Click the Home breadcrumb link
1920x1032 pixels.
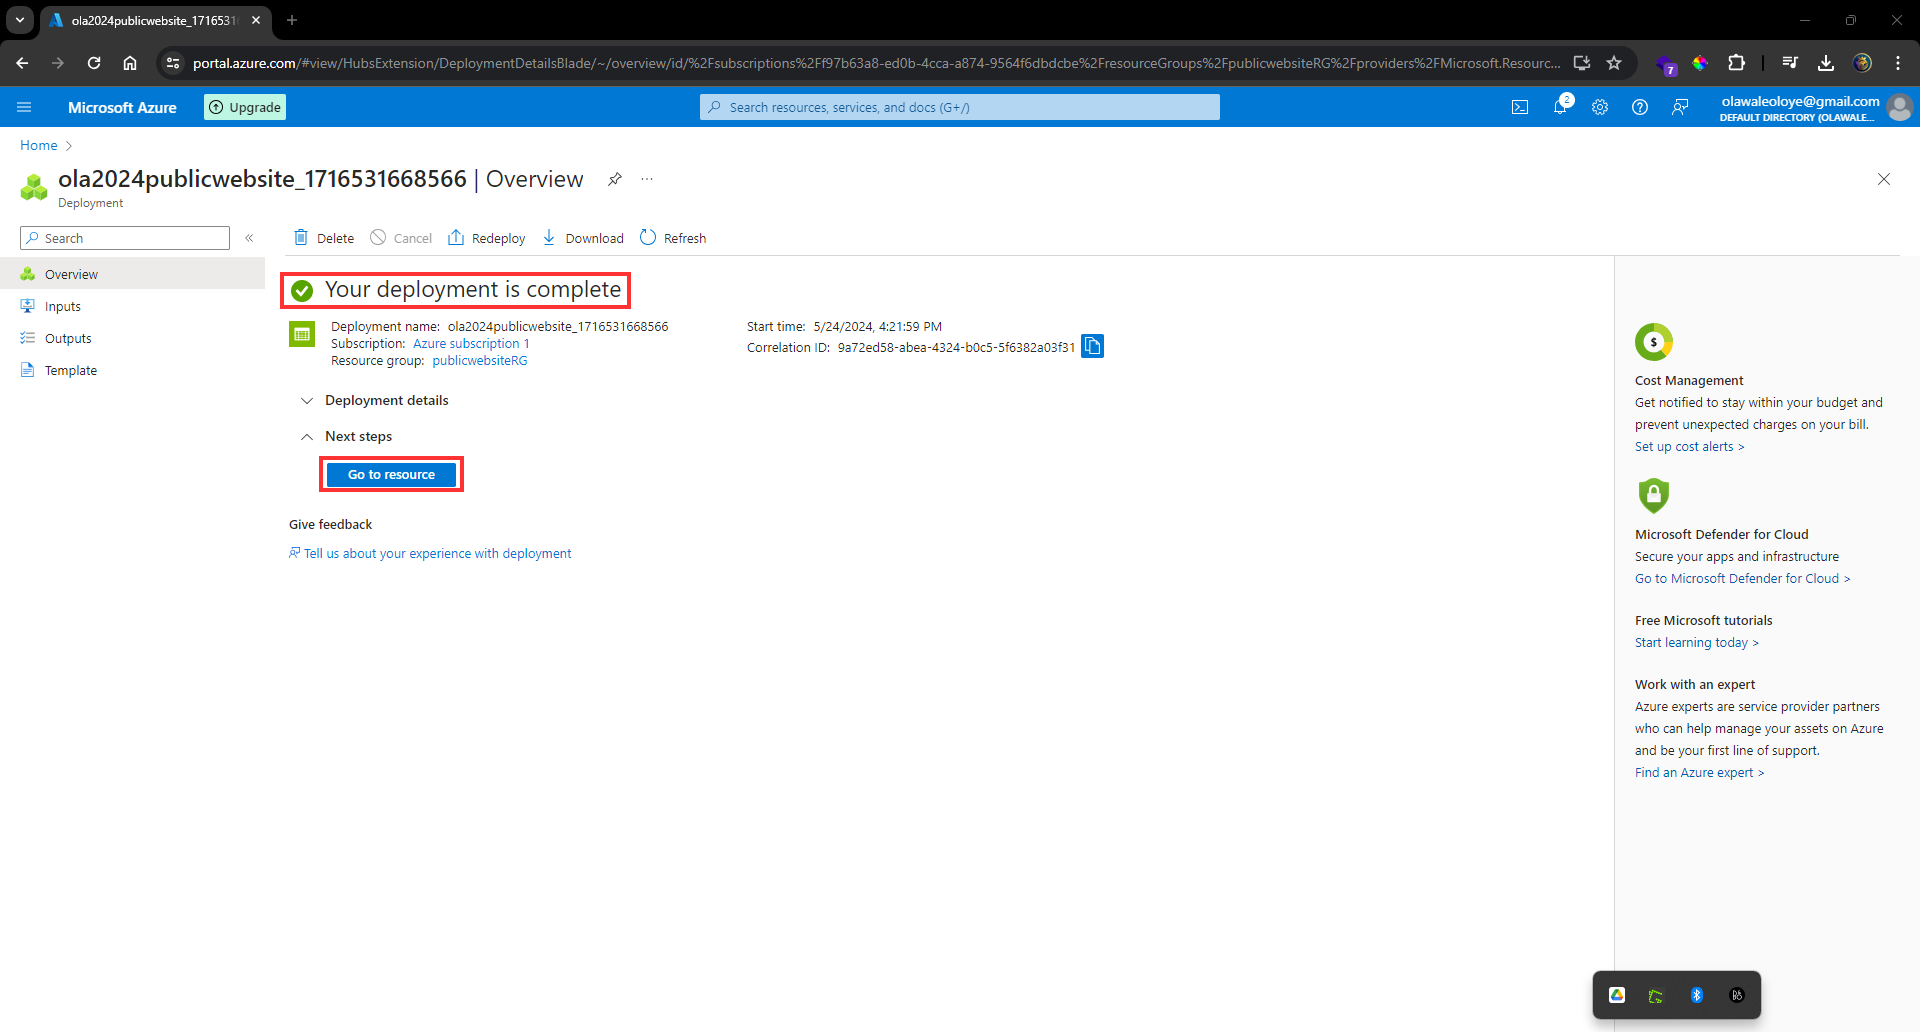(x=39, y=145)
